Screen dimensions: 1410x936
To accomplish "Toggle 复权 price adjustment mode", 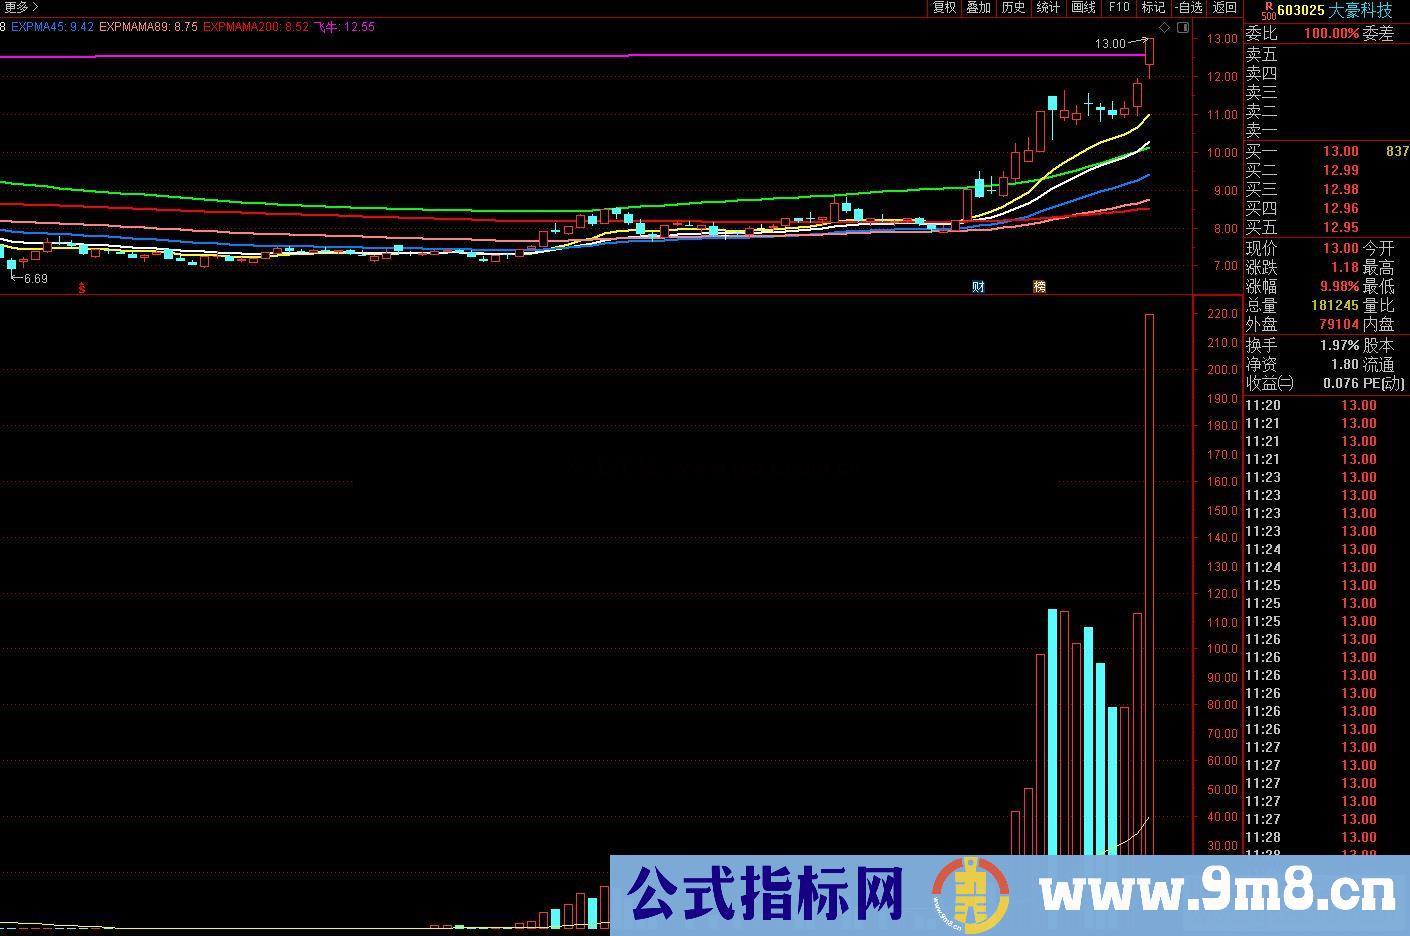I will click(943, 7).
